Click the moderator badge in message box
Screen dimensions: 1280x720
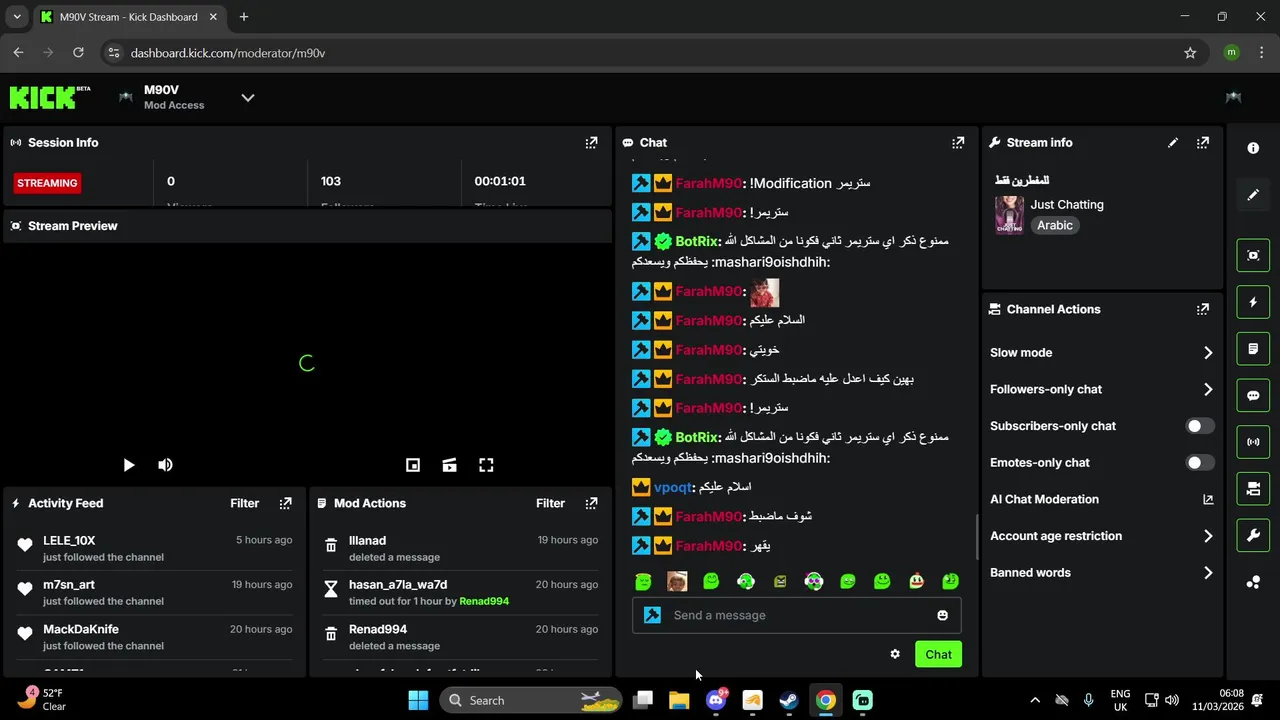click(x=652, y=615)
